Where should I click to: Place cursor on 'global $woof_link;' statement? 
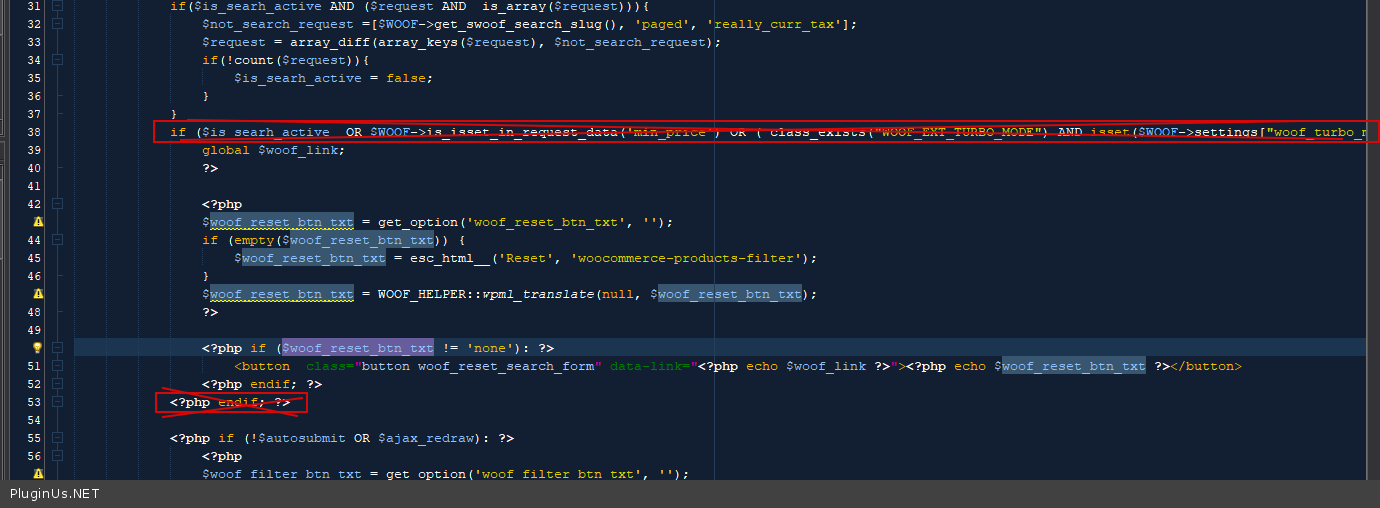(x=273, y=150)
